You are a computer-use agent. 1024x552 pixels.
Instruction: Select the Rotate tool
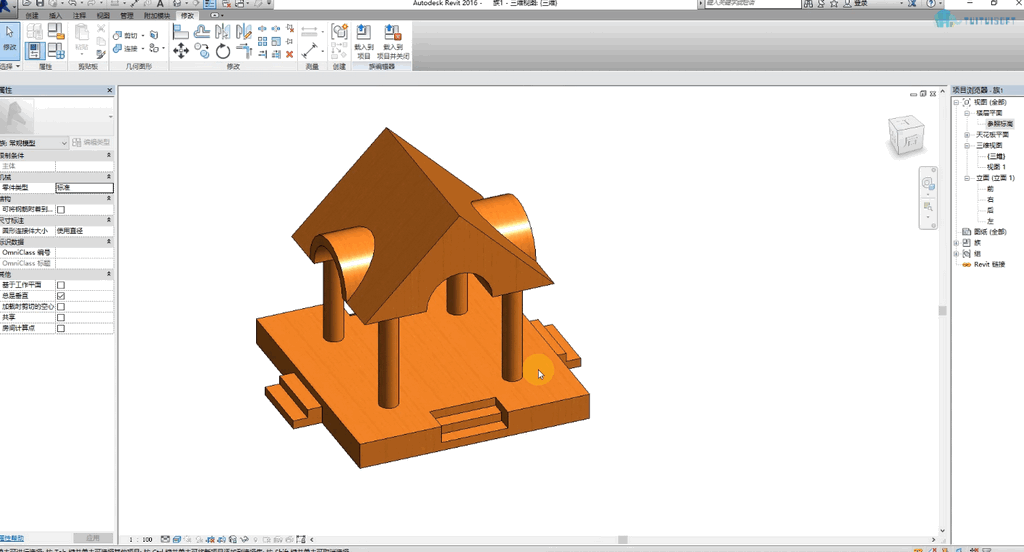point(223,50)
